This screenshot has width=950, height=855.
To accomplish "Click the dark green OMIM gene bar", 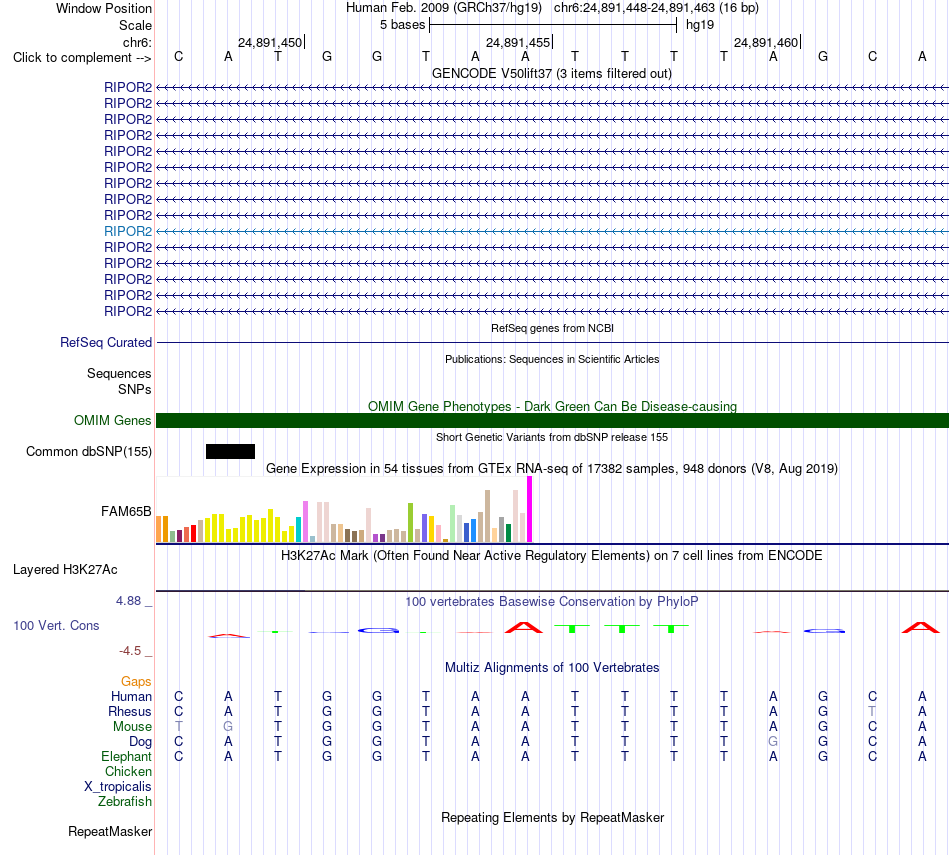I will (552, 421).
